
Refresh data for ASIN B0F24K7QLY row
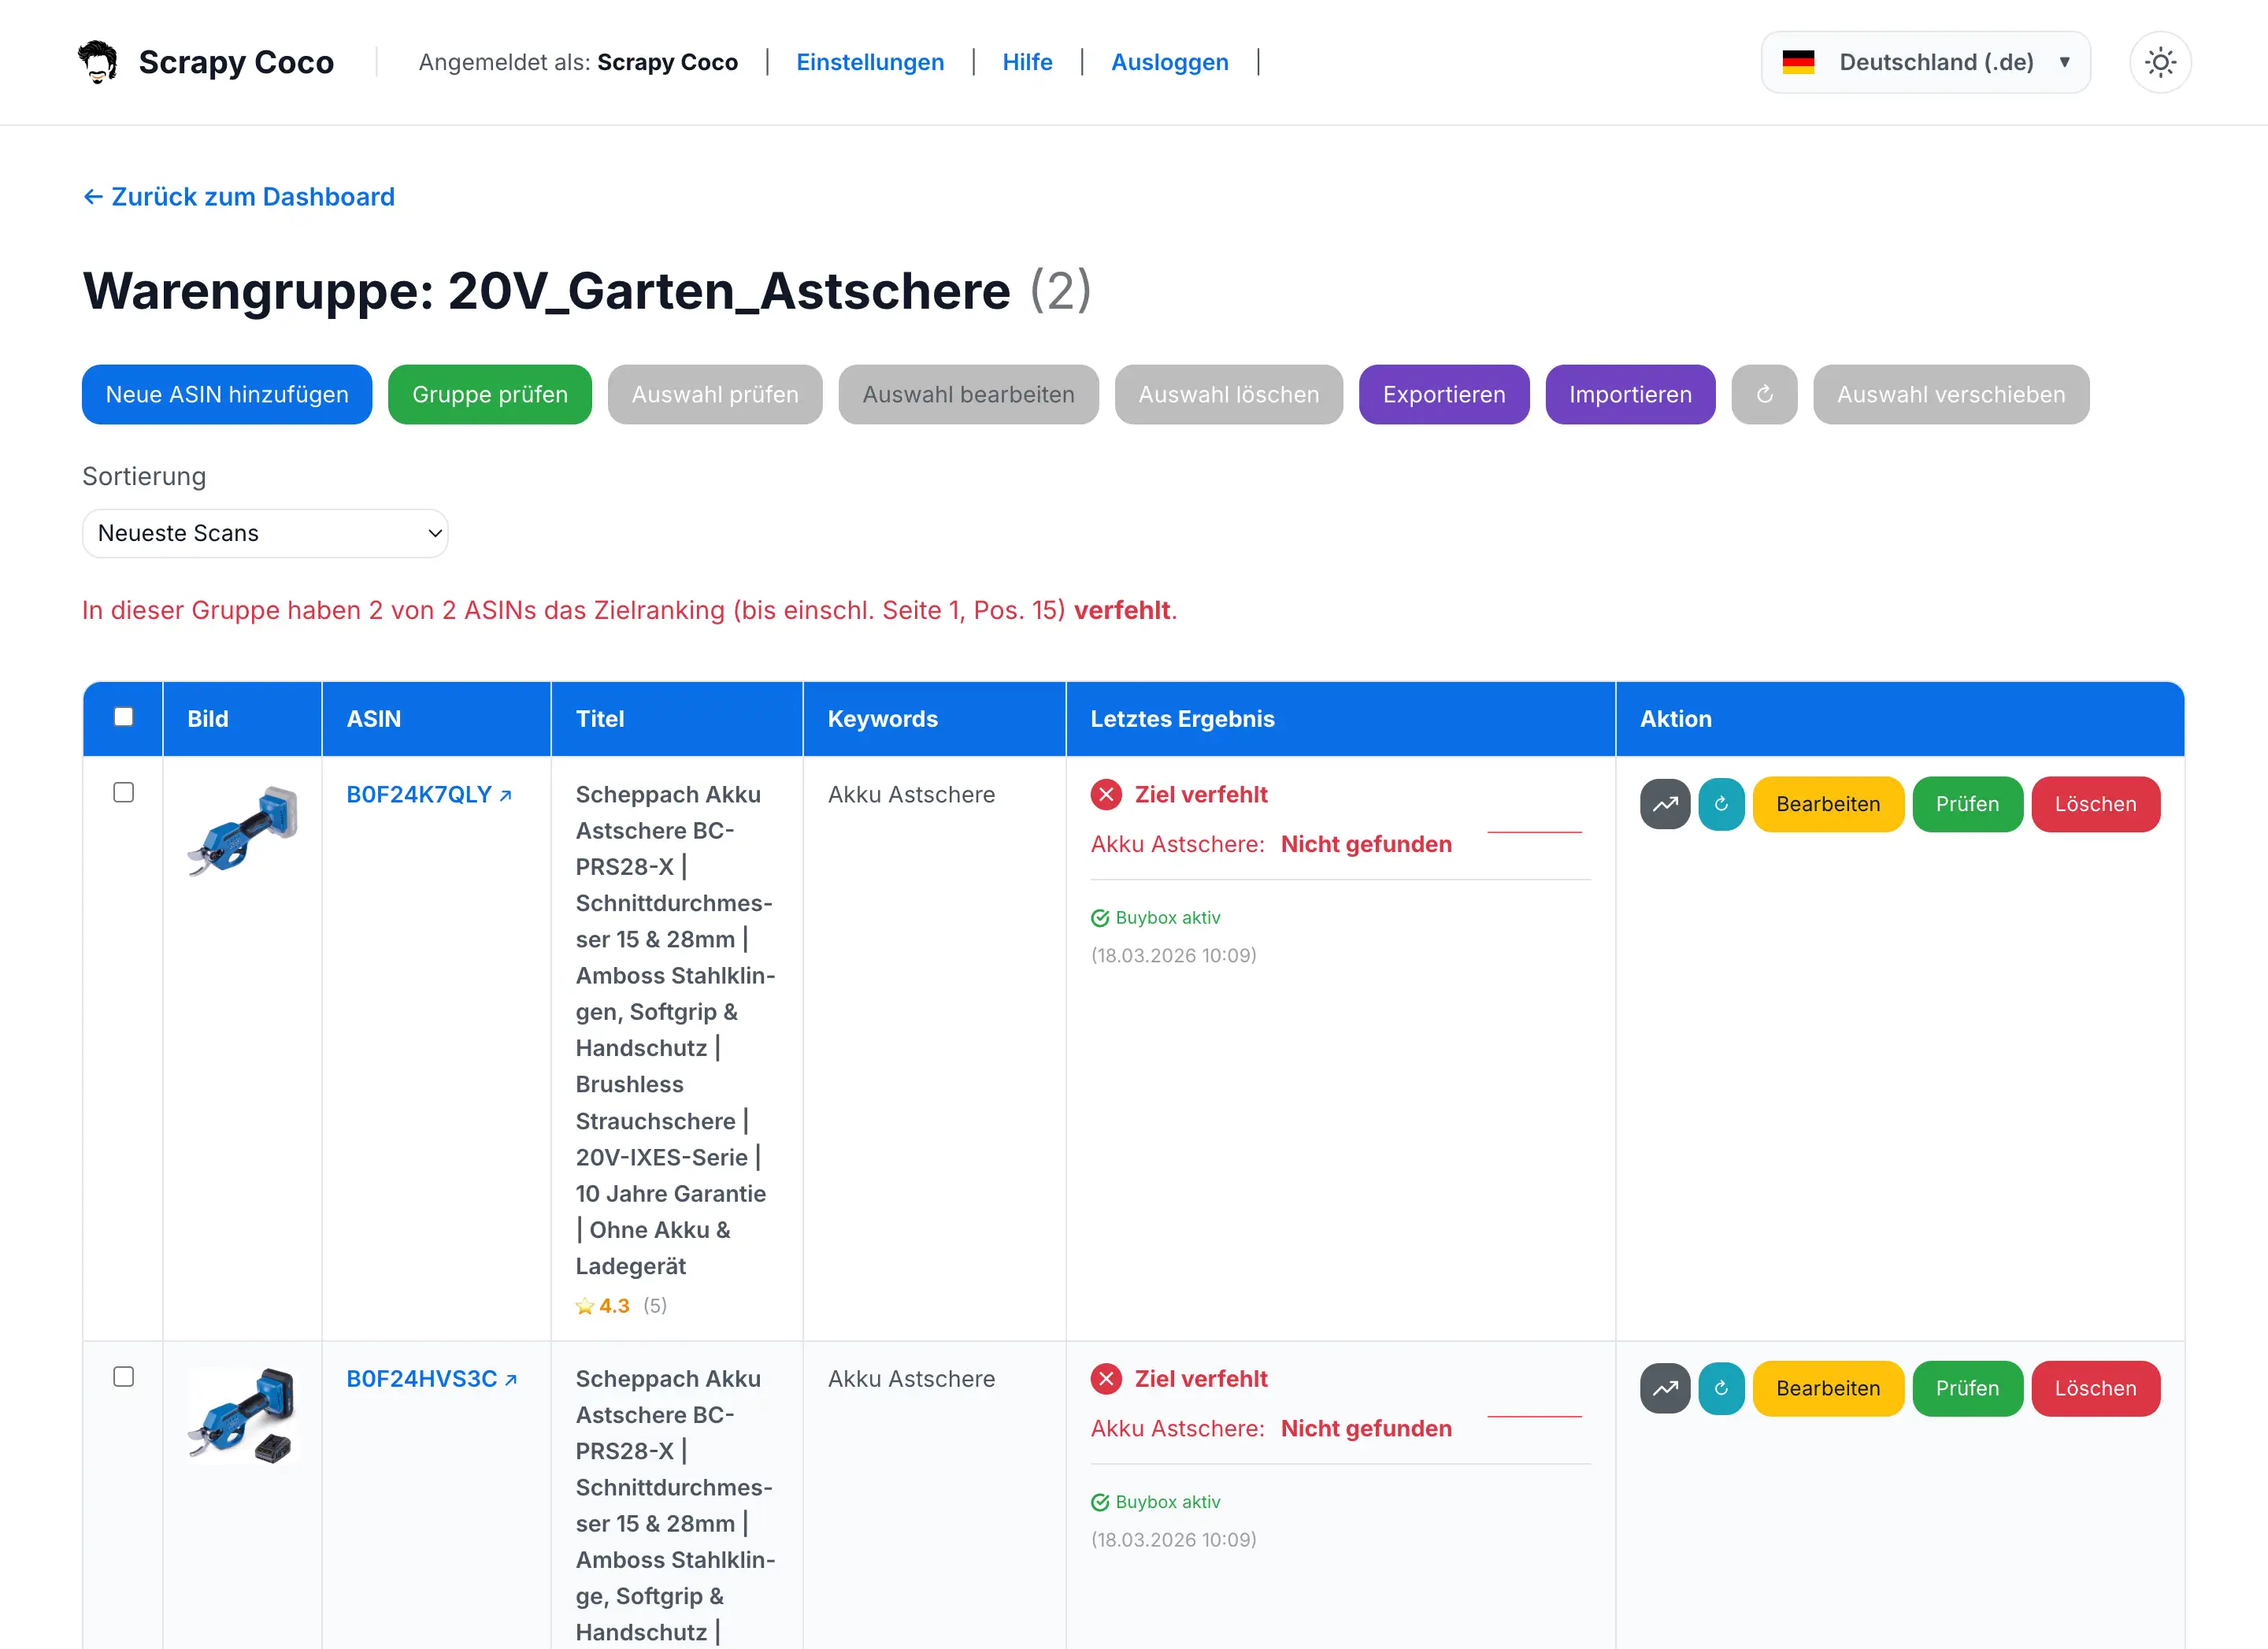tap(1721, 804)
